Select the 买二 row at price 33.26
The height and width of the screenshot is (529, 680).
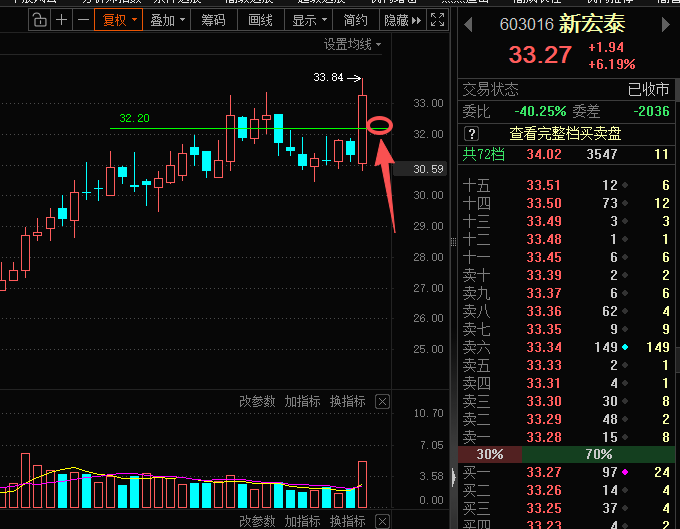(566, 490)
